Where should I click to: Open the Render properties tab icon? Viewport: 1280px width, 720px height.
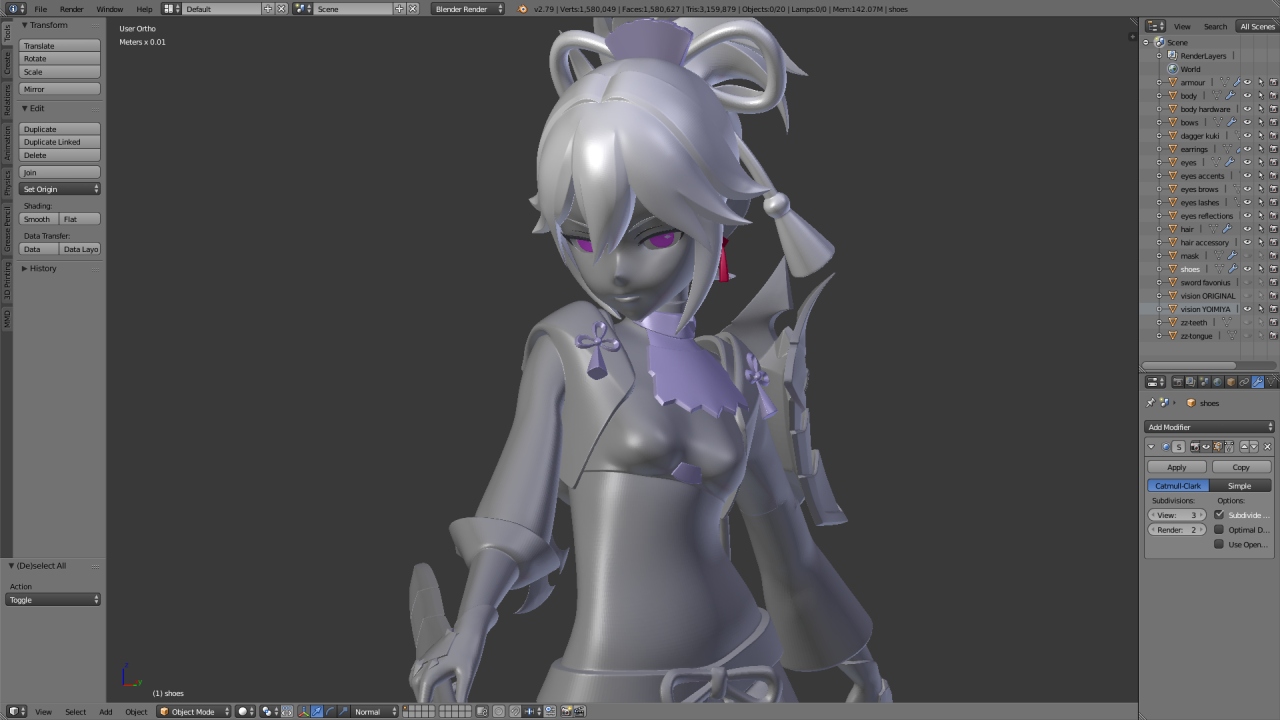click(1178, 382)
